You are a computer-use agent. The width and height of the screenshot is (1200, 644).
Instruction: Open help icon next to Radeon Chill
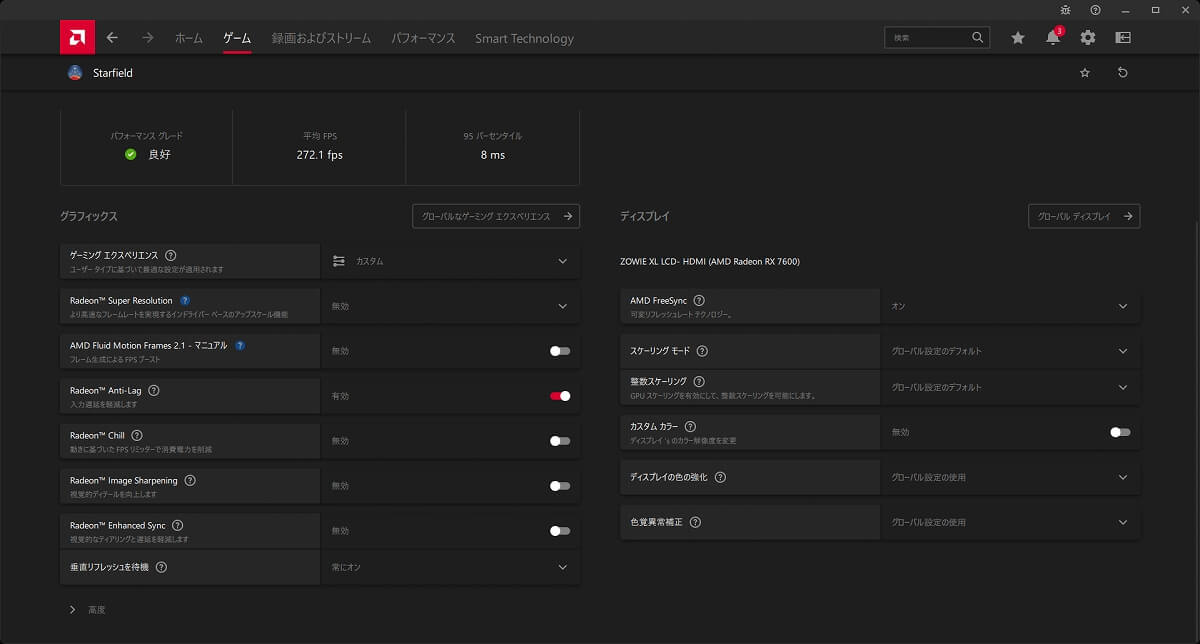[137, 436]
